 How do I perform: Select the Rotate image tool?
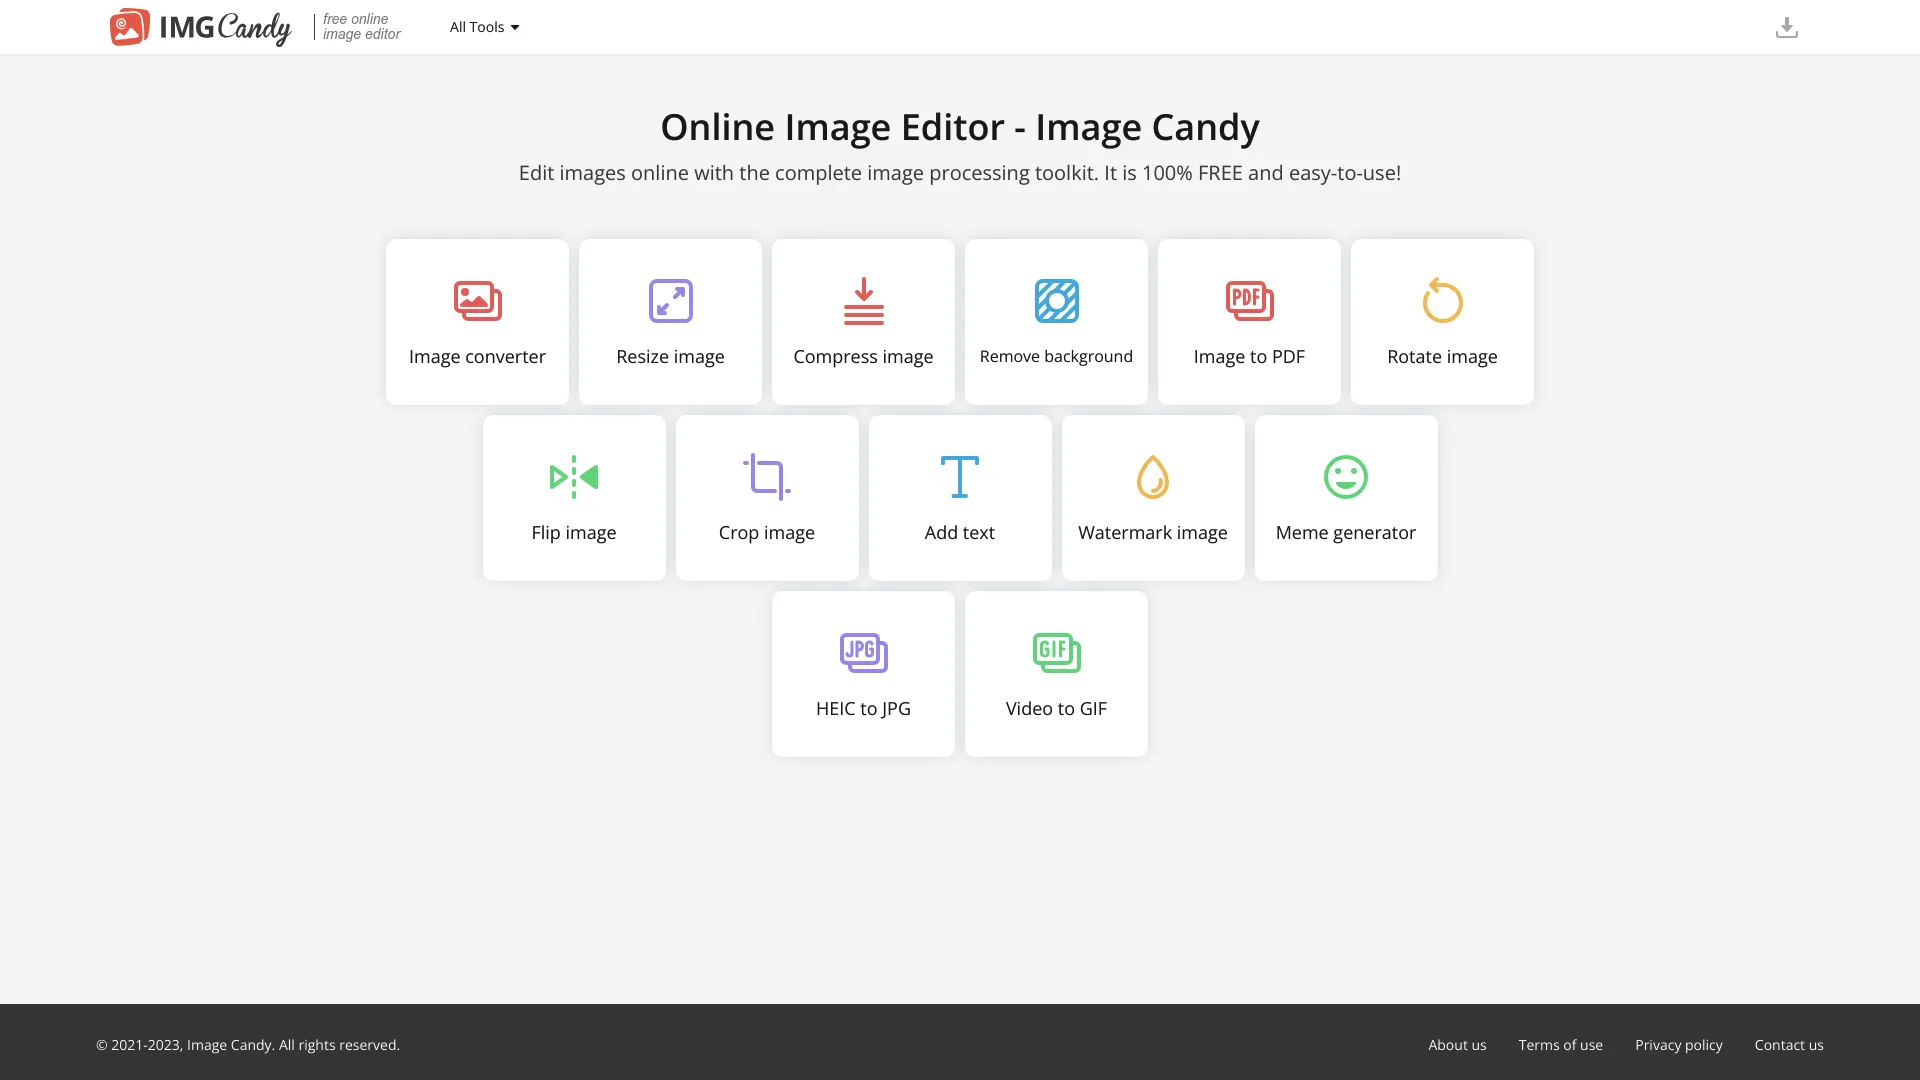click(1441, 321)
